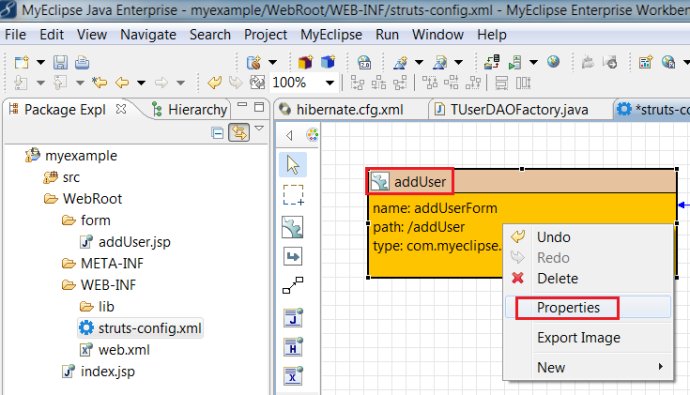
Task: Open the New wizard dropdown arrow
Action: click(x=40, y=62)
